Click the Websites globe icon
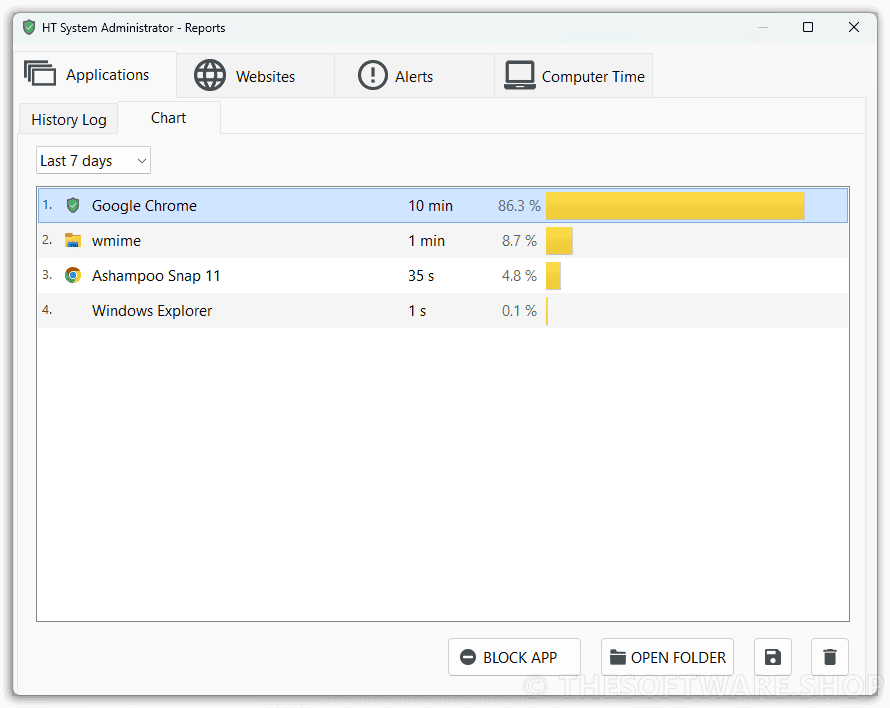The image size is (890, 708). (x=210, y=75)
